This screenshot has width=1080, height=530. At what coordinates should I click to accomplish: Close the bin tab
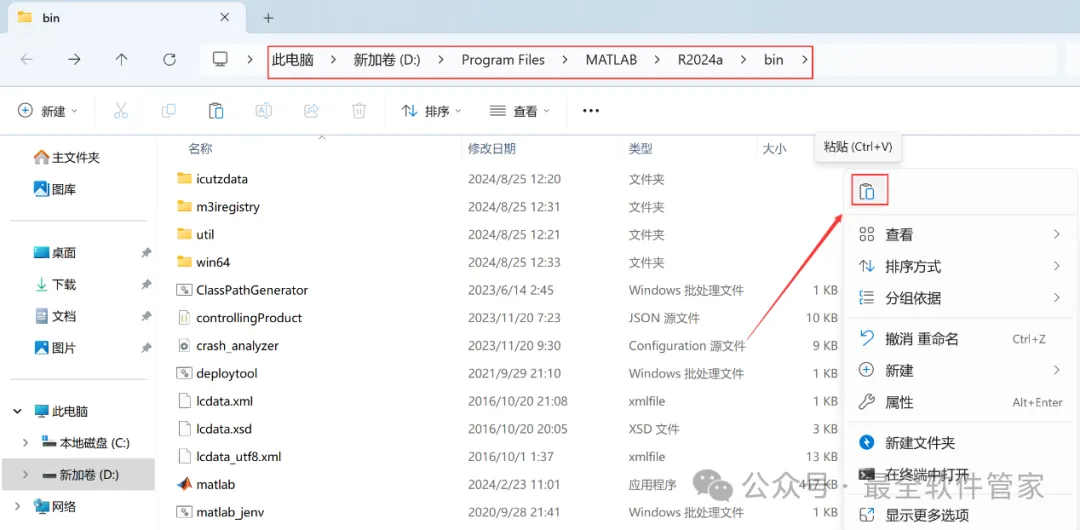click(225, 18)
